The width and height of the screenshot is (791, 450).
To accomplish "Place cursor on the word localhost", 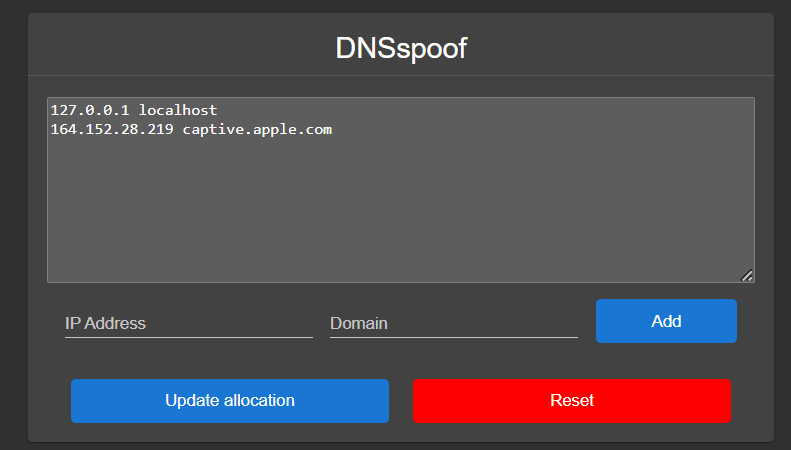I will [177, 110].
